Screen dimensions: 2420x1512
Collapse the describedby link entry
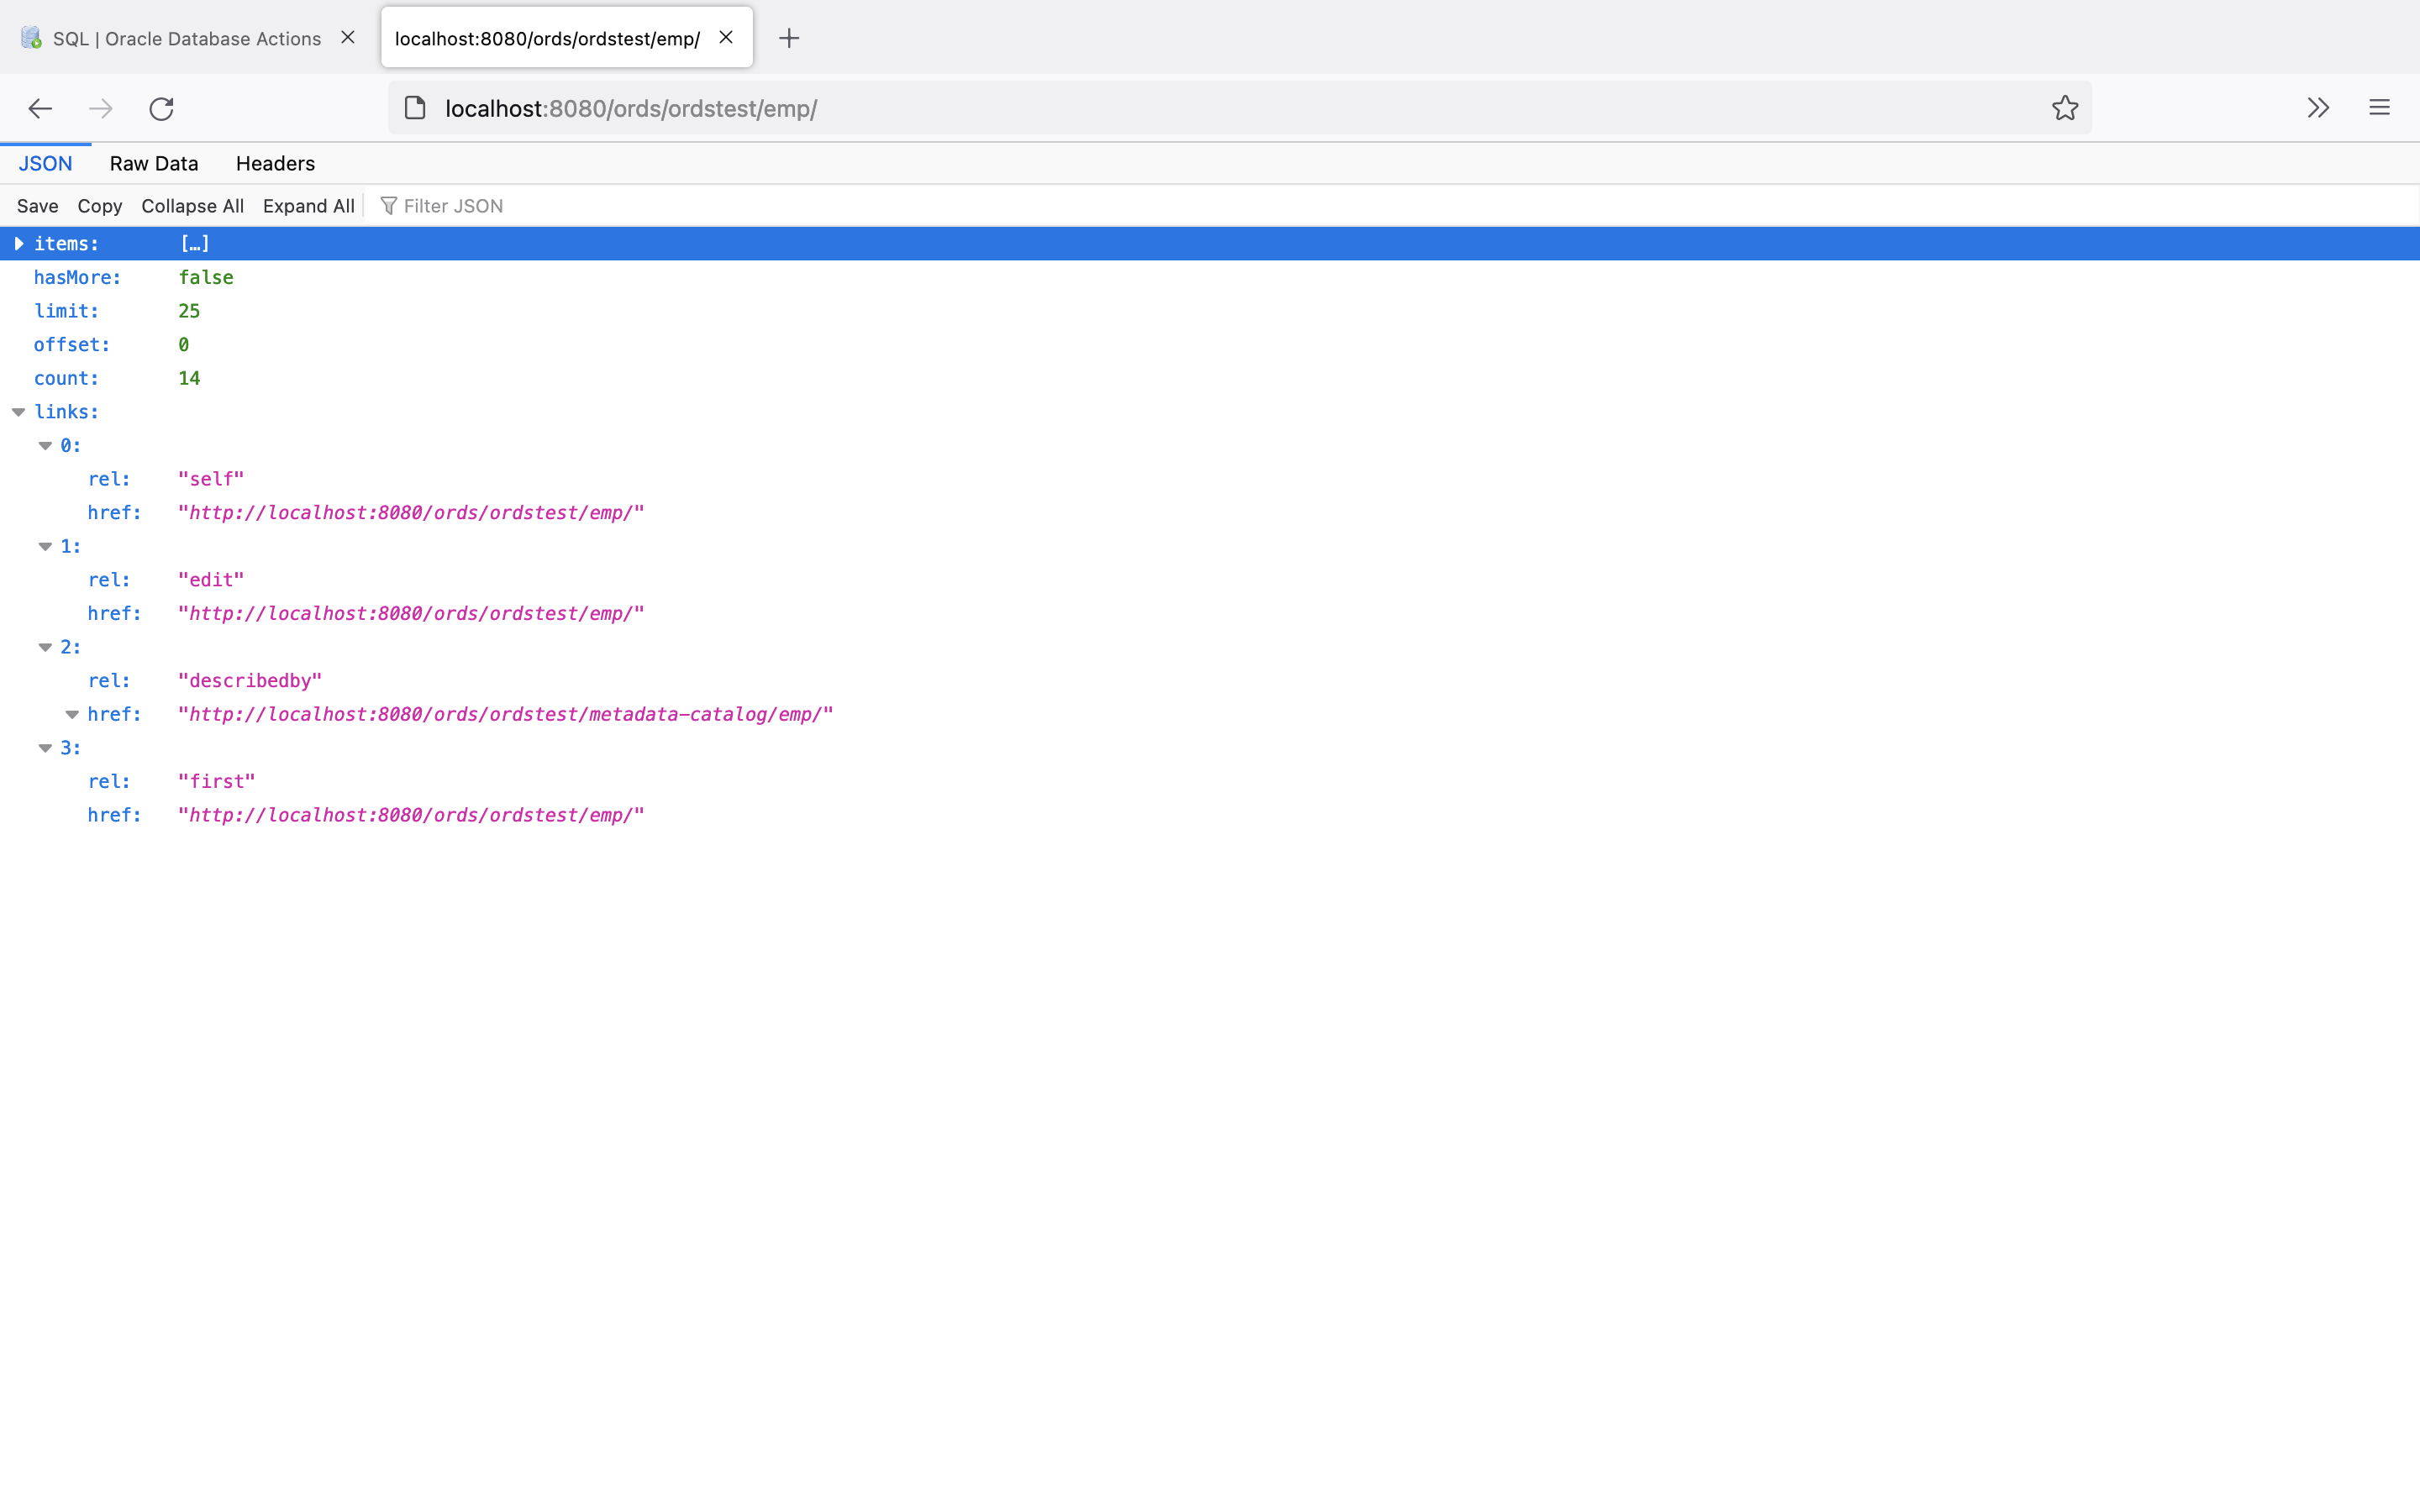coord(45,647)
